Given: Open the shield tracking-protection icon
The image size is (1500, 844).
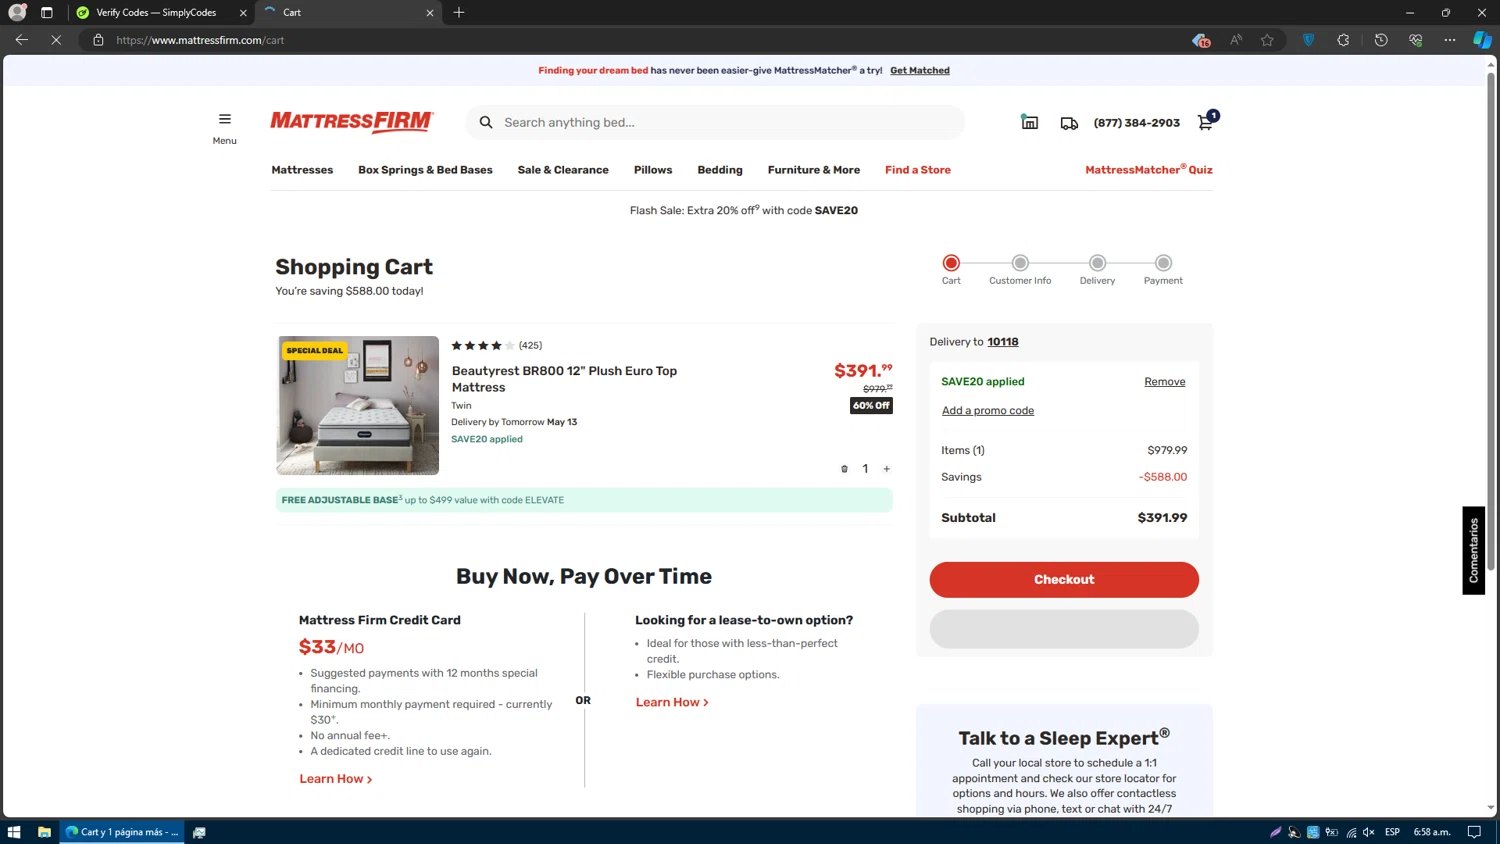Looking at the screenshot, I should click(1308, 40).
